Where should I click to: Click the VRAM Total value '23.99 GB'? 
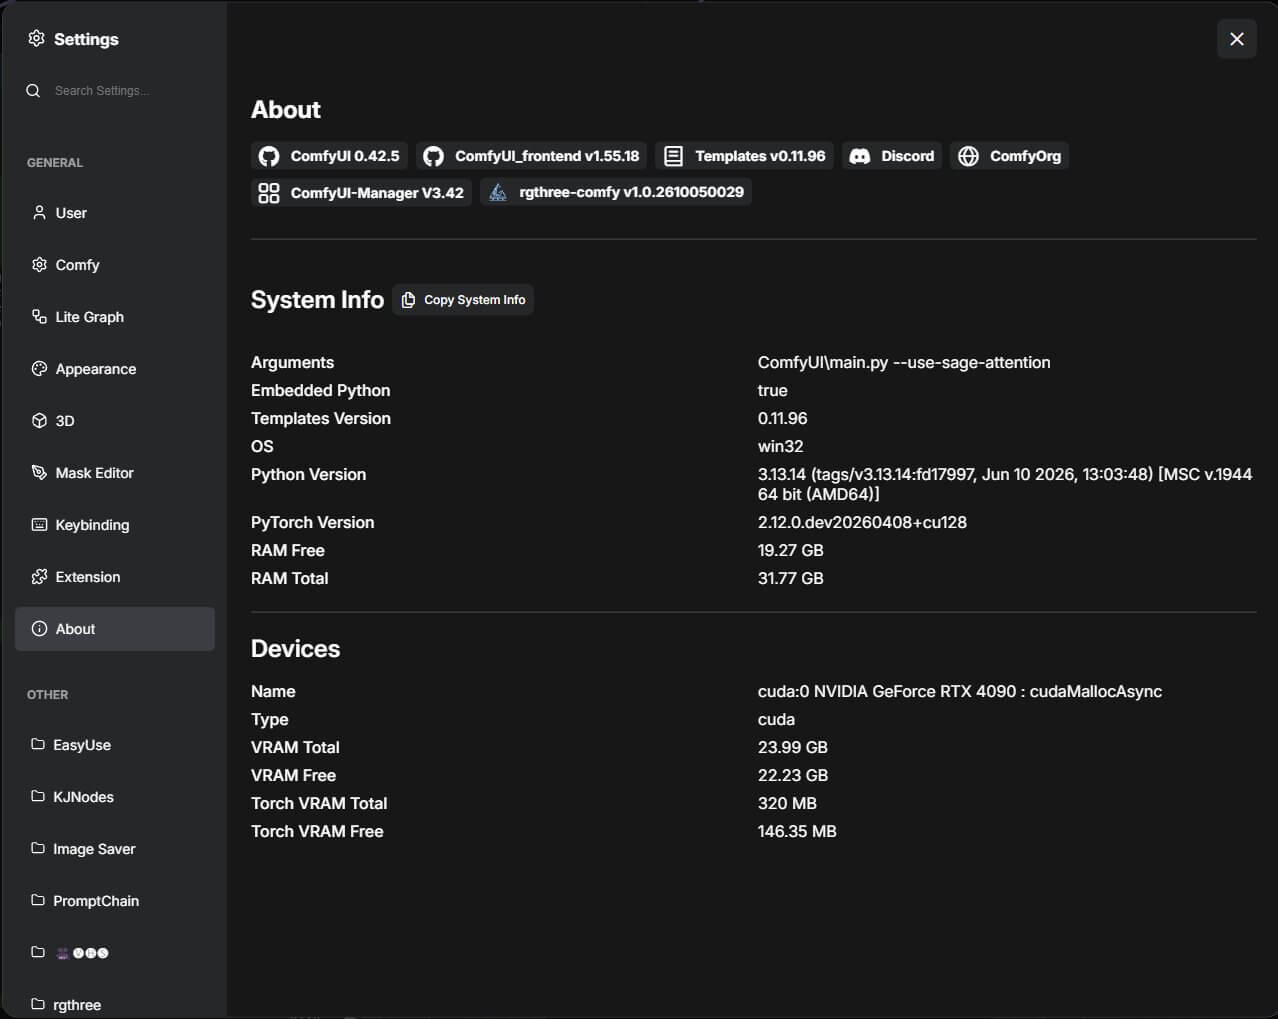point(793,747)
